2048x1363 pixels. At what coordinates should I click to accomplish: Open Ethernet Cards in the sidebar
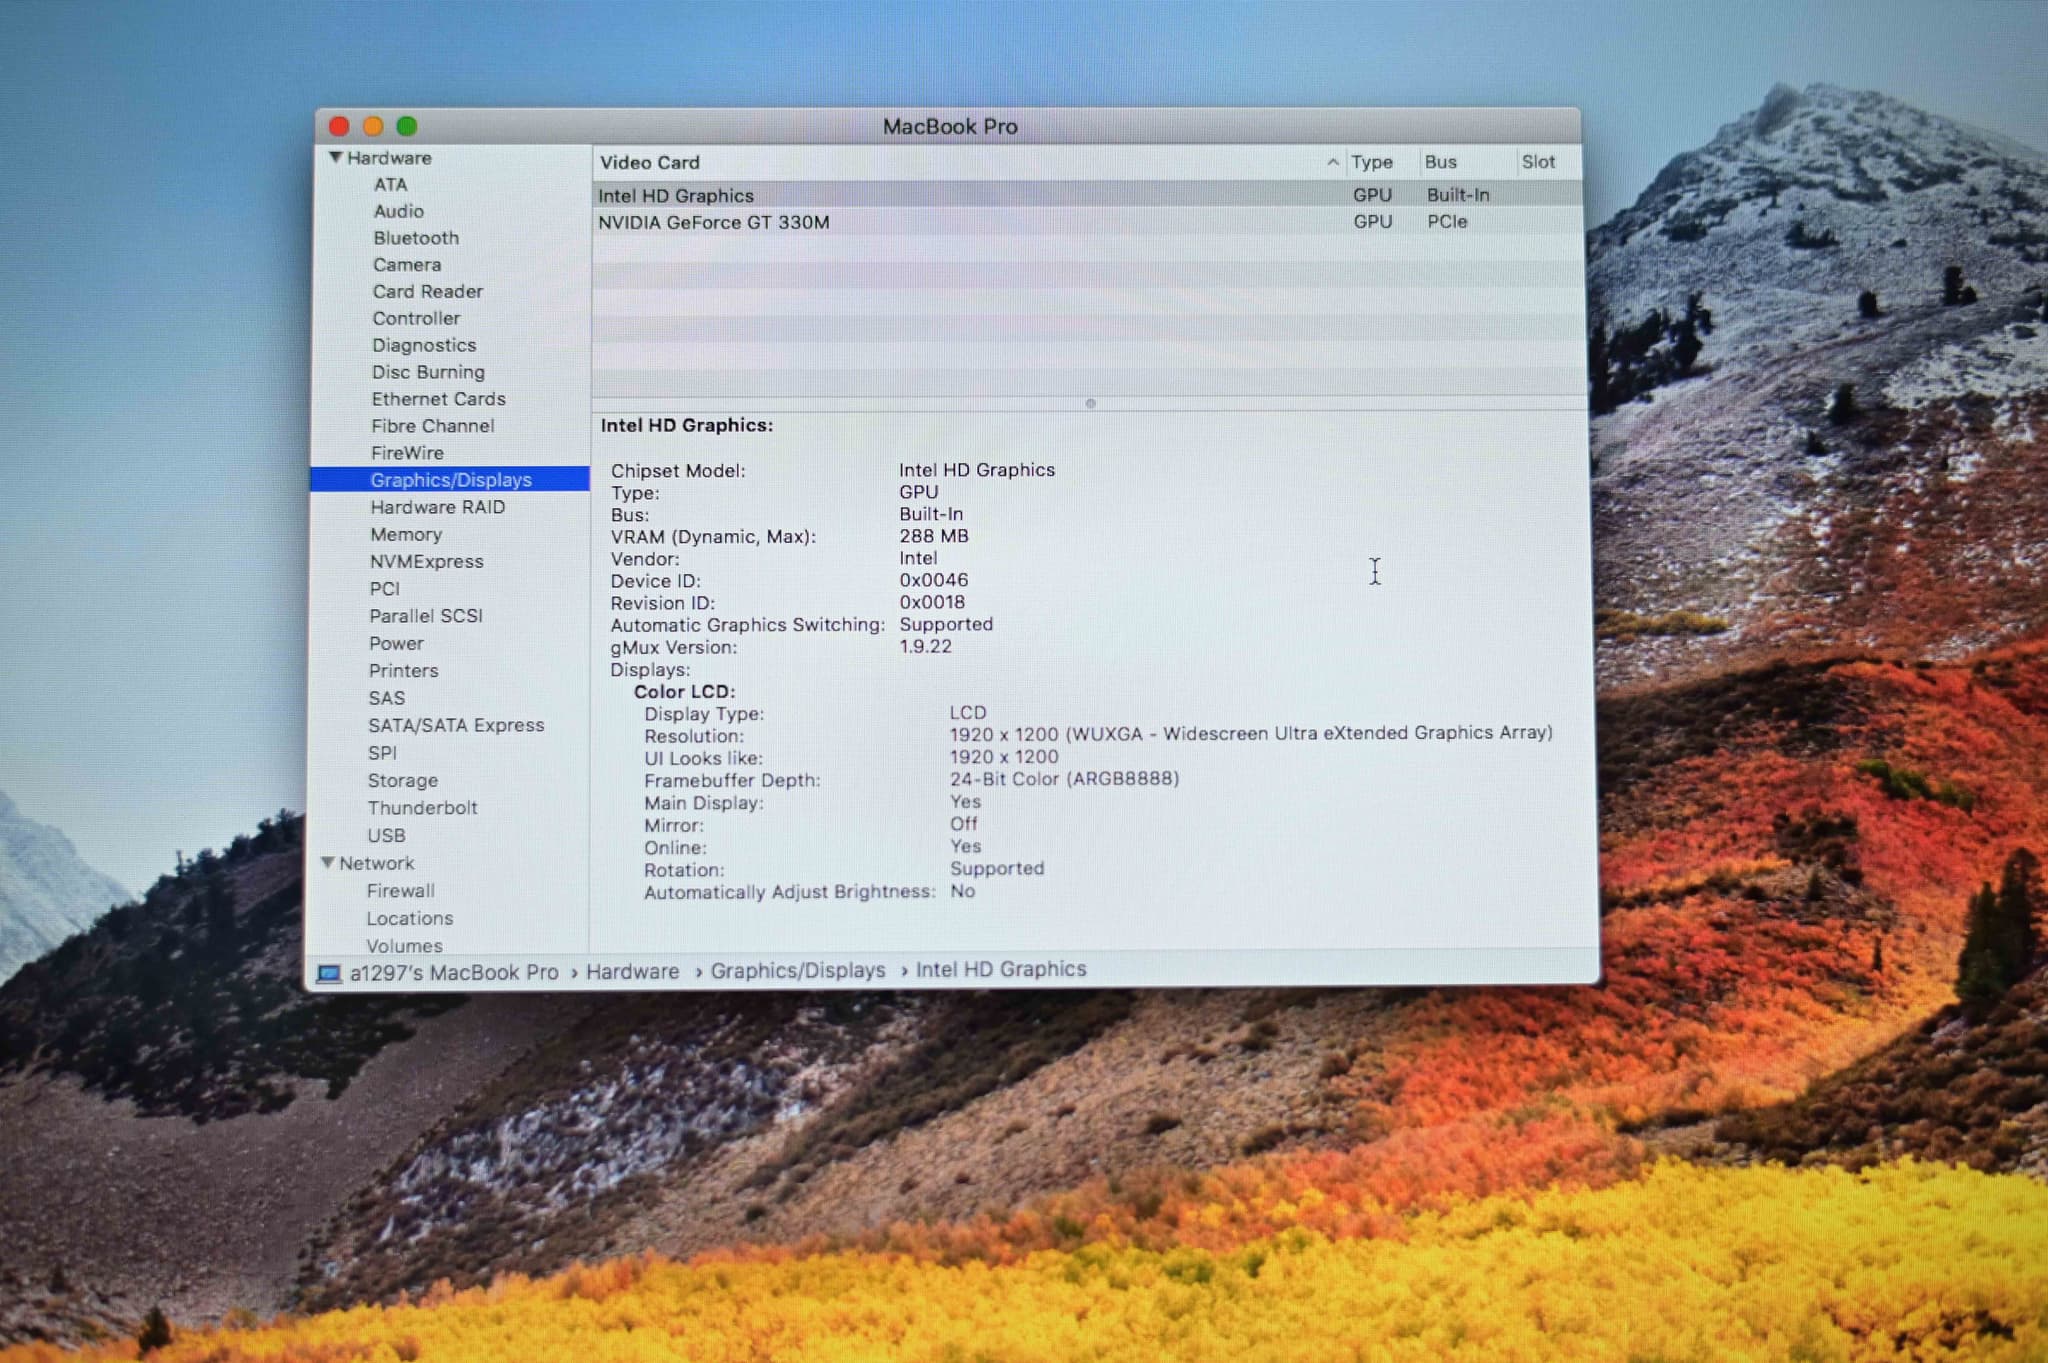(x=438, y=399)
